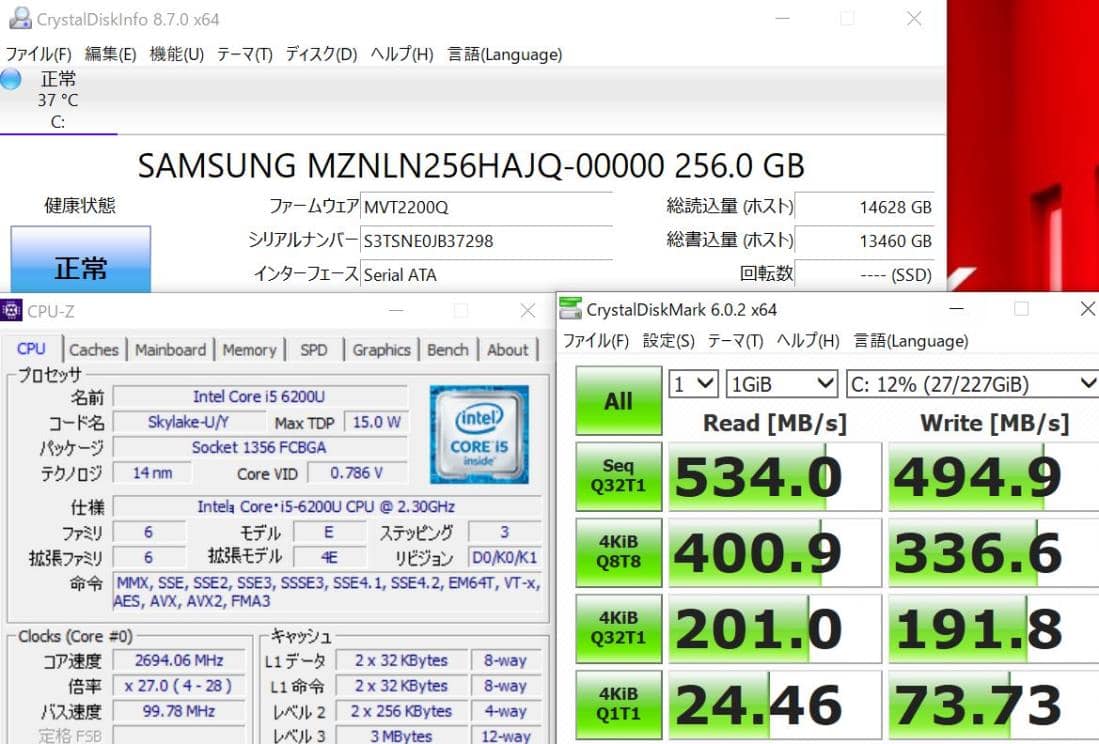Click the CrystalDiskInfo app icon in title bar
1099x744 pixels.
(20, 18)
